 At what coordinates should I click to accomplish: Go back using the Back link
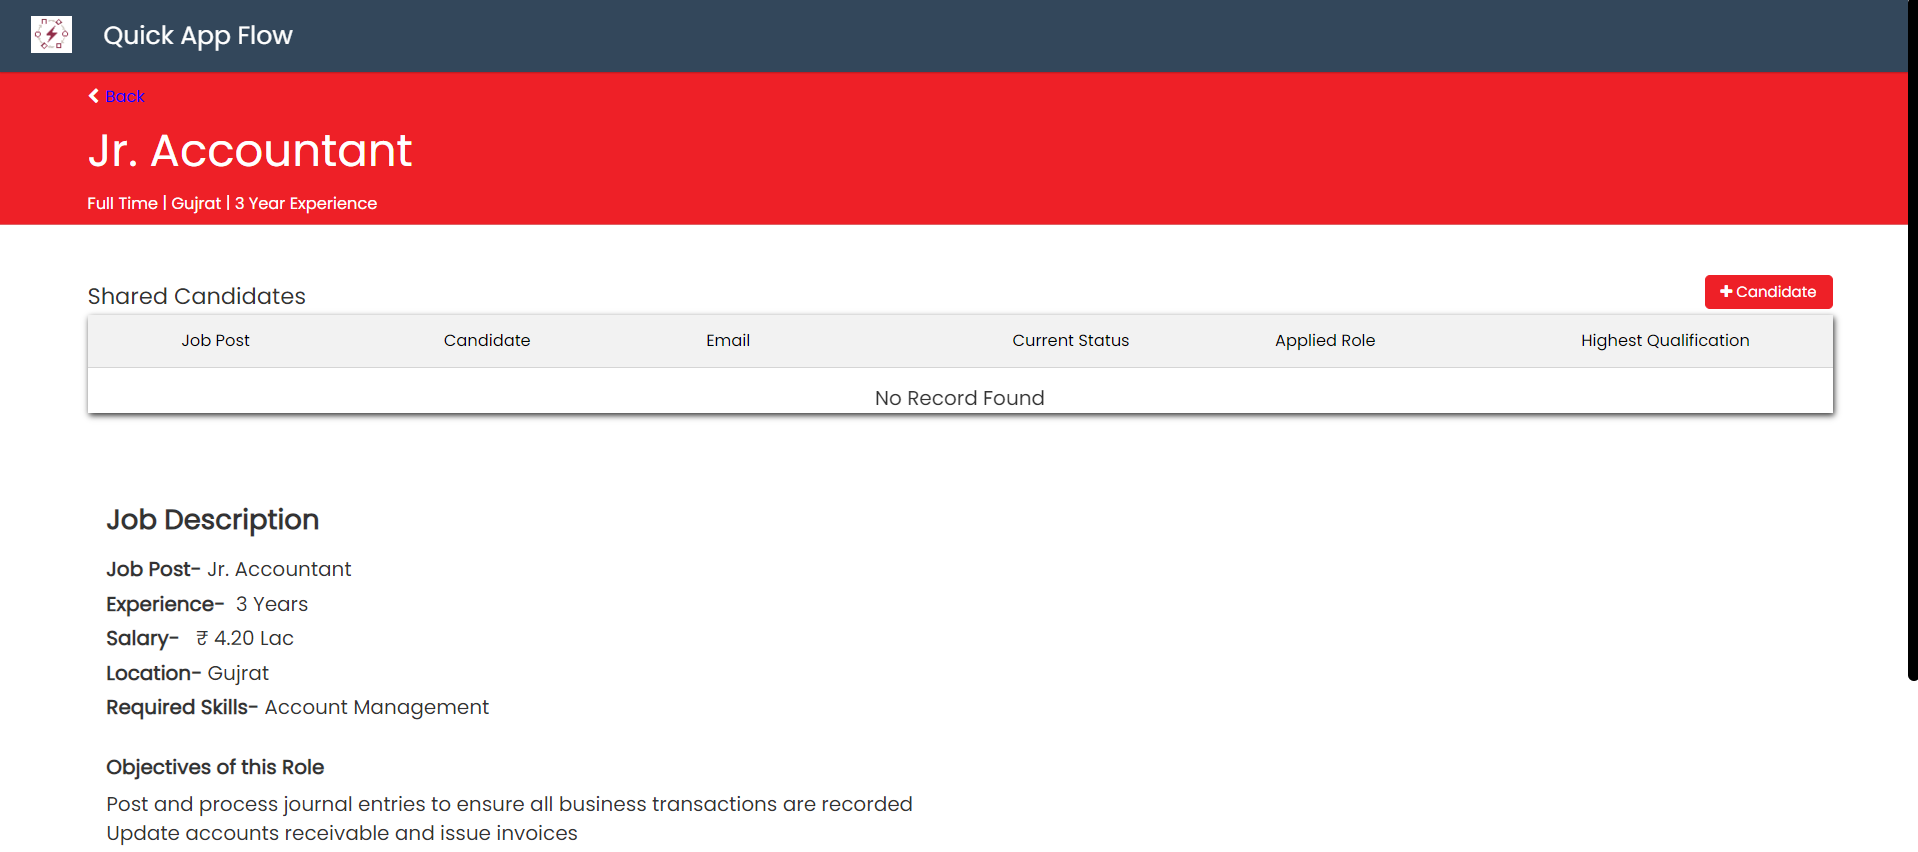tap(125, 96)
